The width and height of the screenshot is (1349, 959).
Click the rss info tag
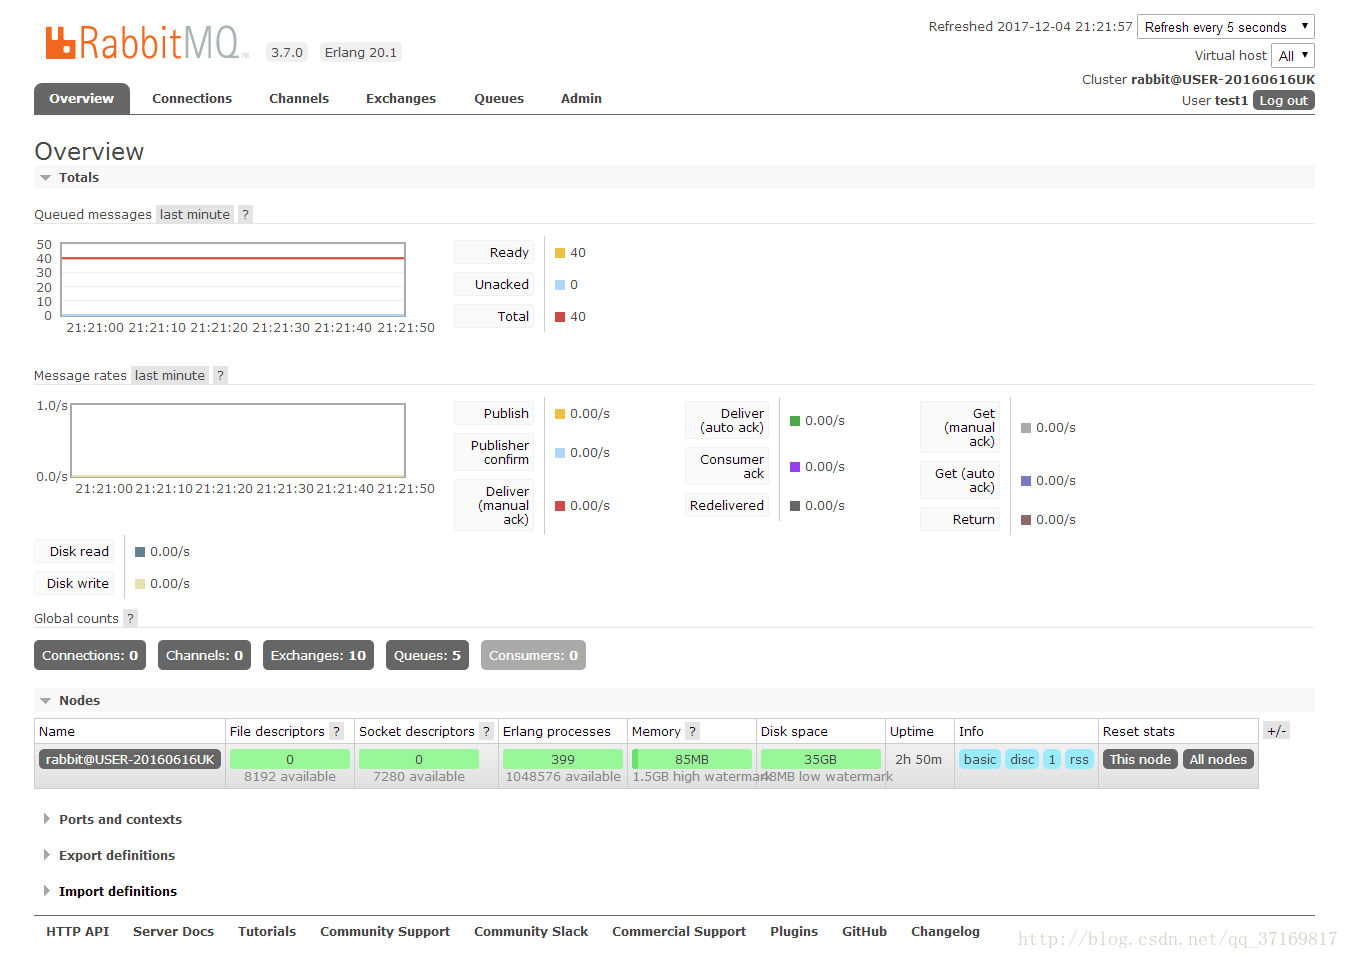[1079, 759]
